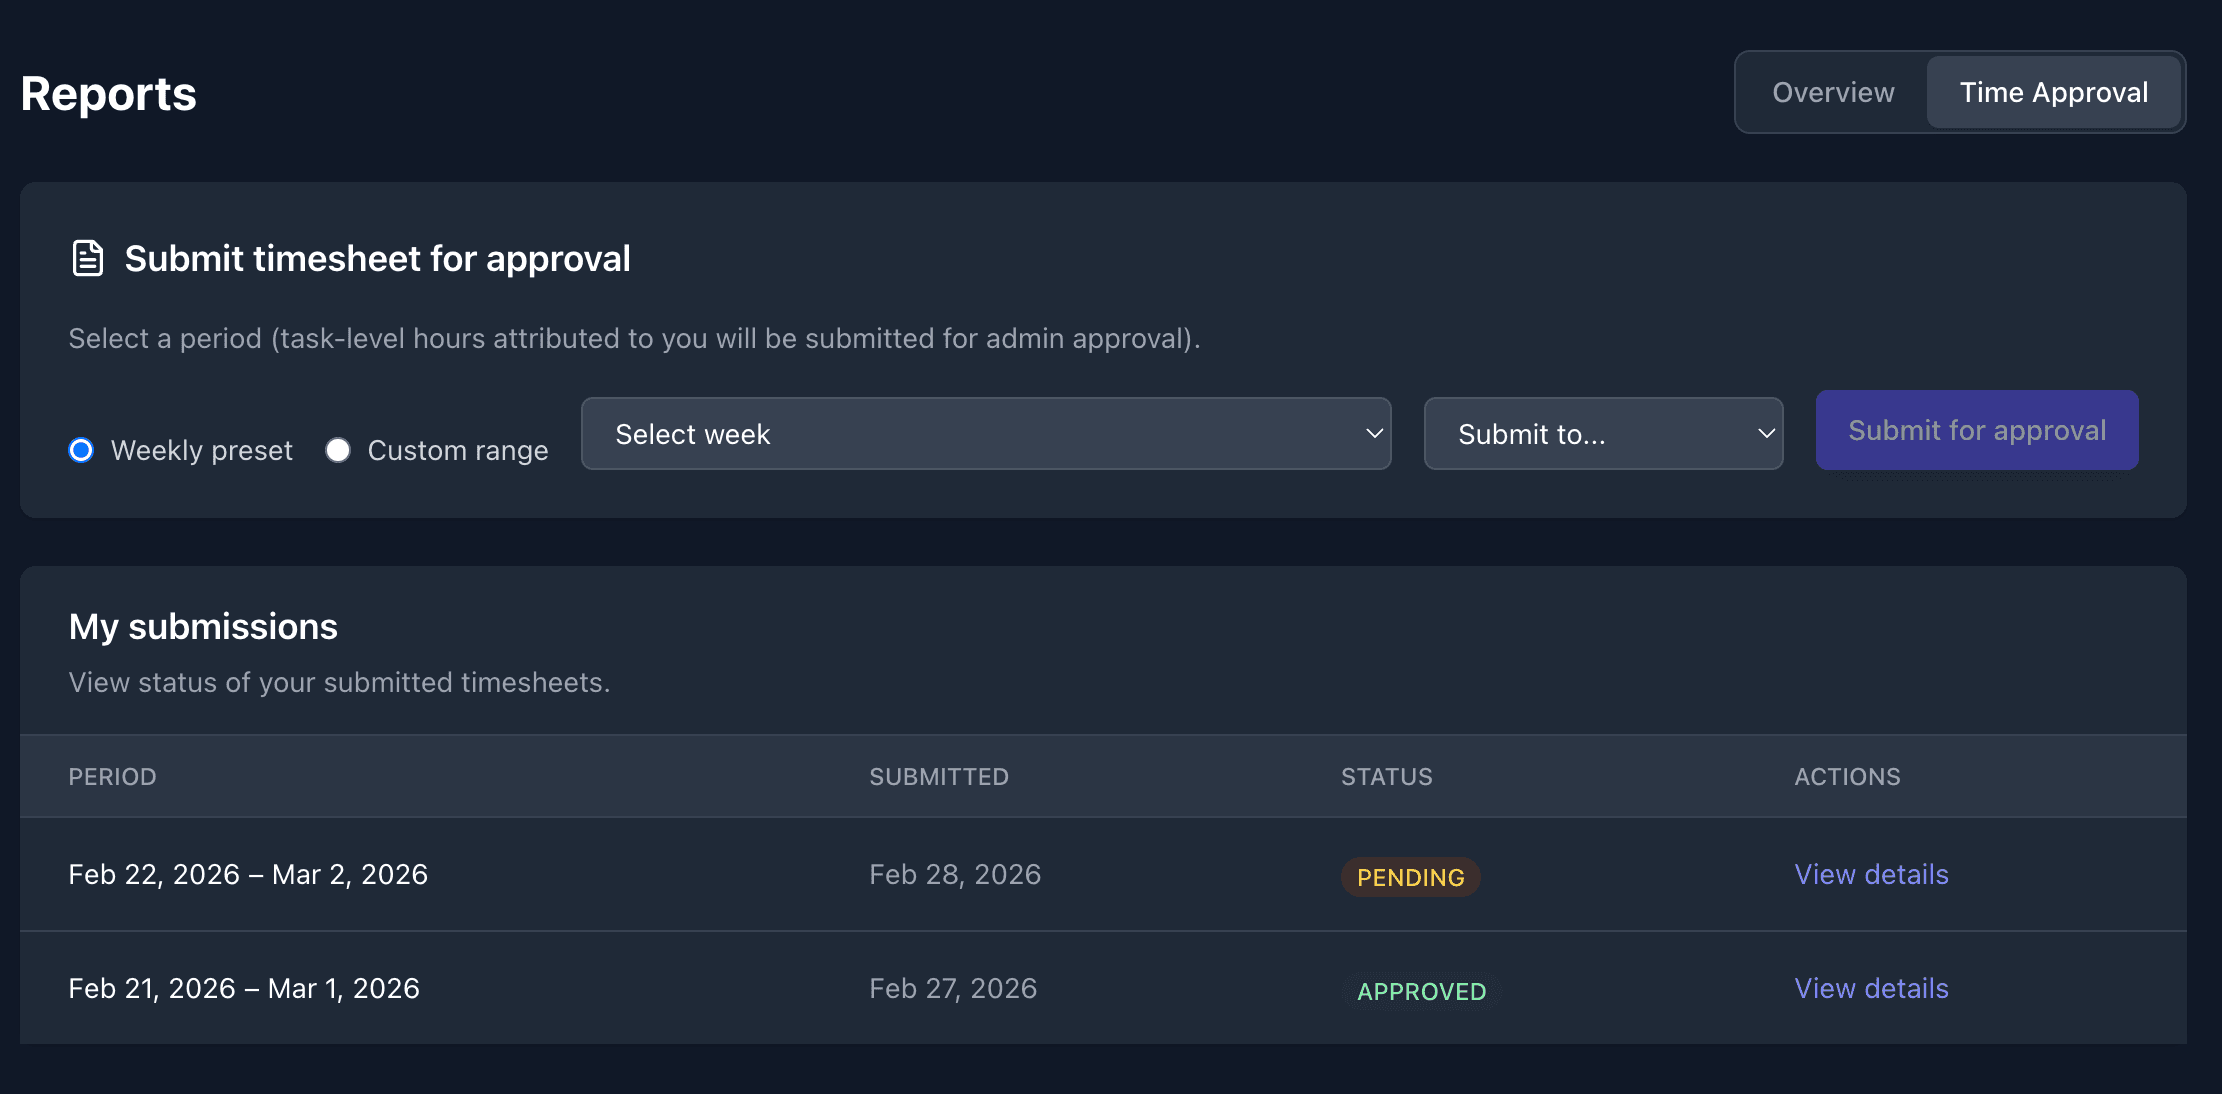Expand the Submit to... dropdown
2222x1094 pixels.
1602,433
